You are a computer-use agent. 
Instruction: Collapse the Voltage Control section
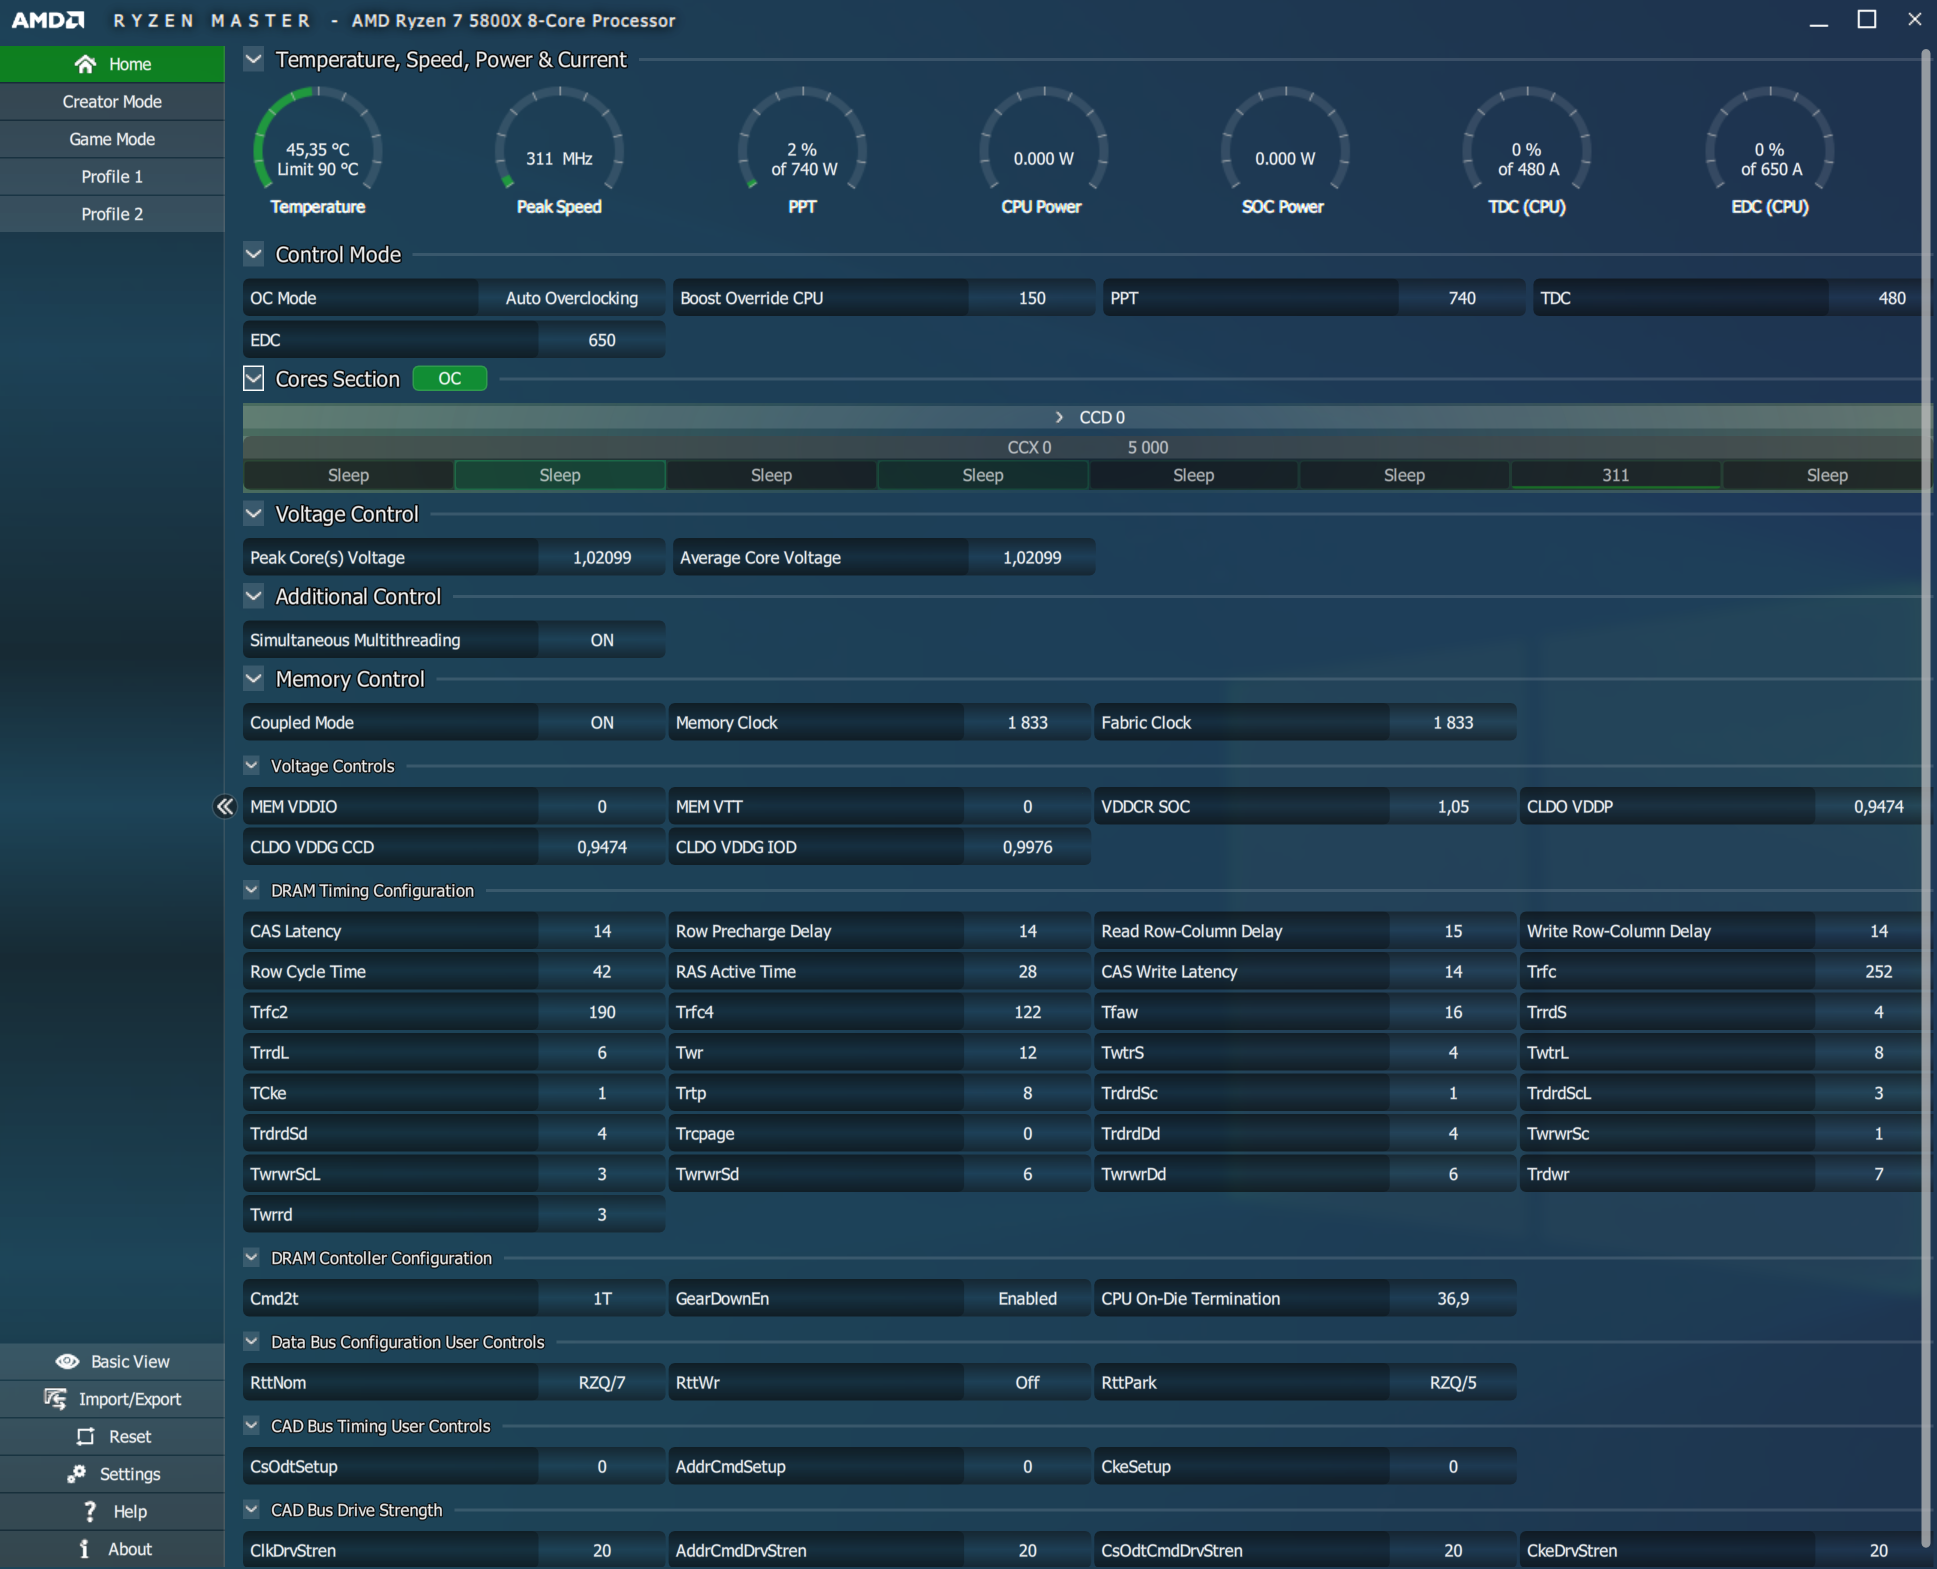pos(254,514)
